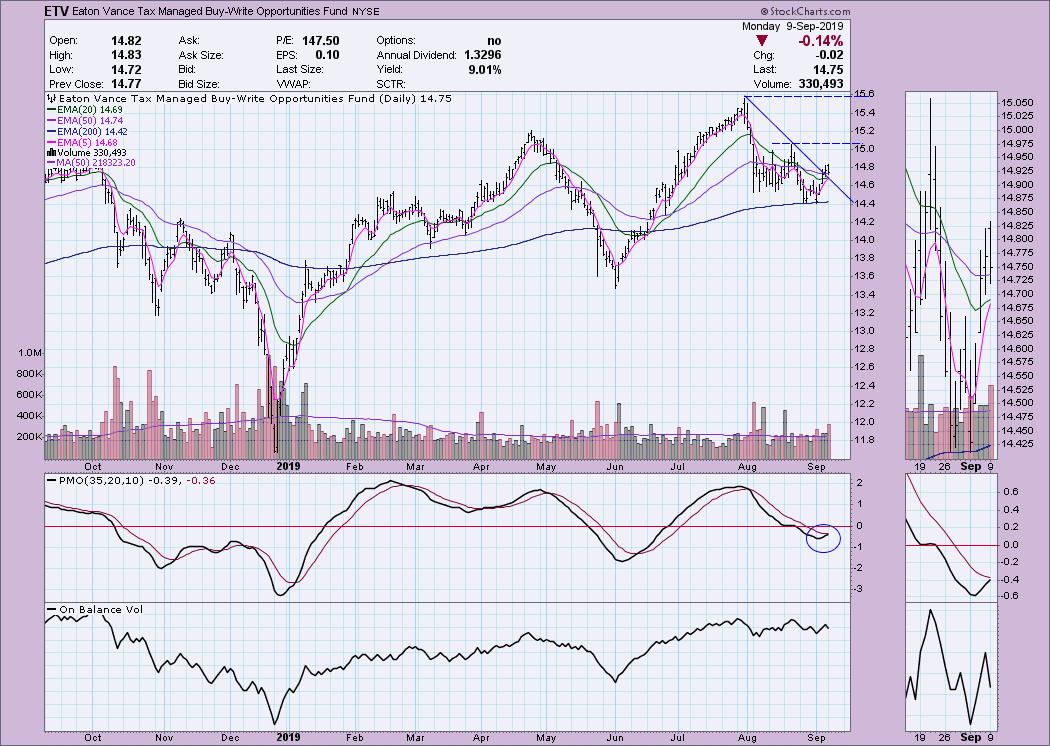This screenshot has width=1050, height=746.
Task: Click the Sep label under the mini price chart
Action: pos(970,466)
